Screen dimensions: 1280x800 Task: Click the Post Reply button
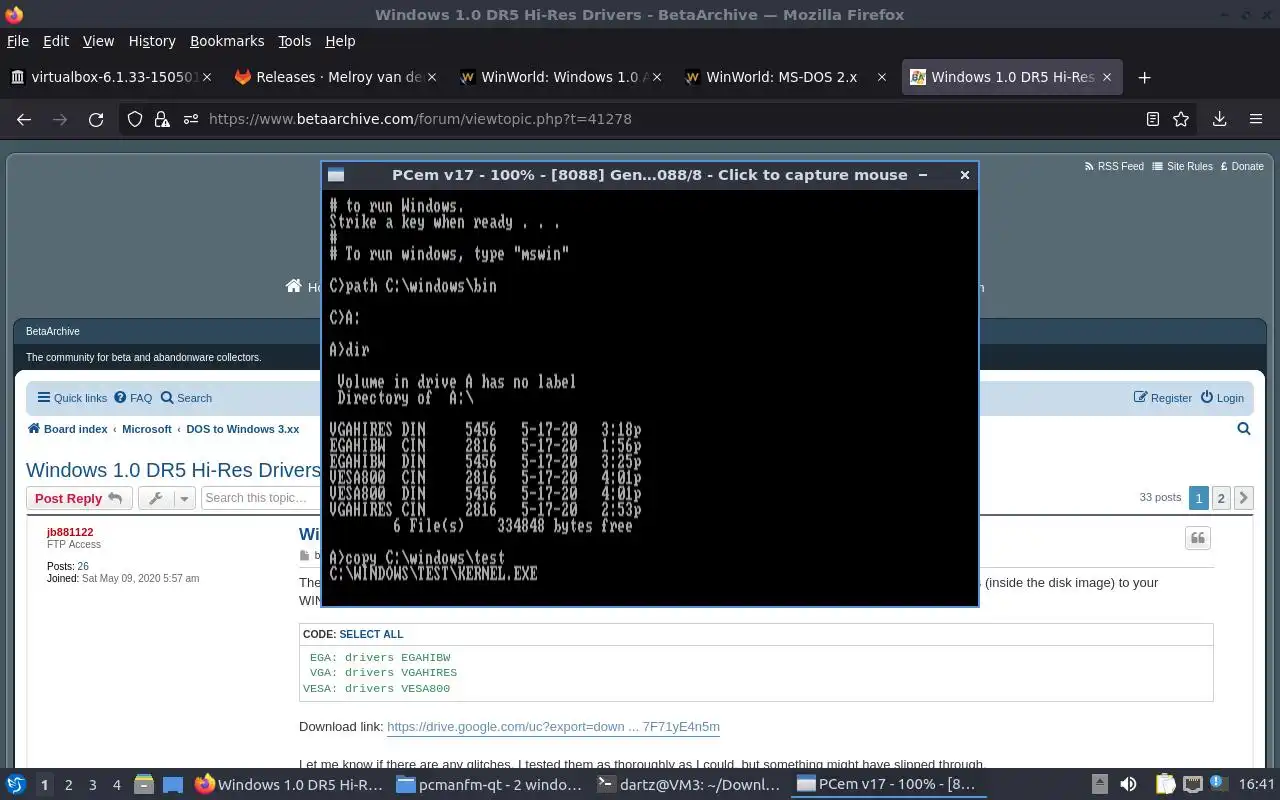[x=78, y=498]
